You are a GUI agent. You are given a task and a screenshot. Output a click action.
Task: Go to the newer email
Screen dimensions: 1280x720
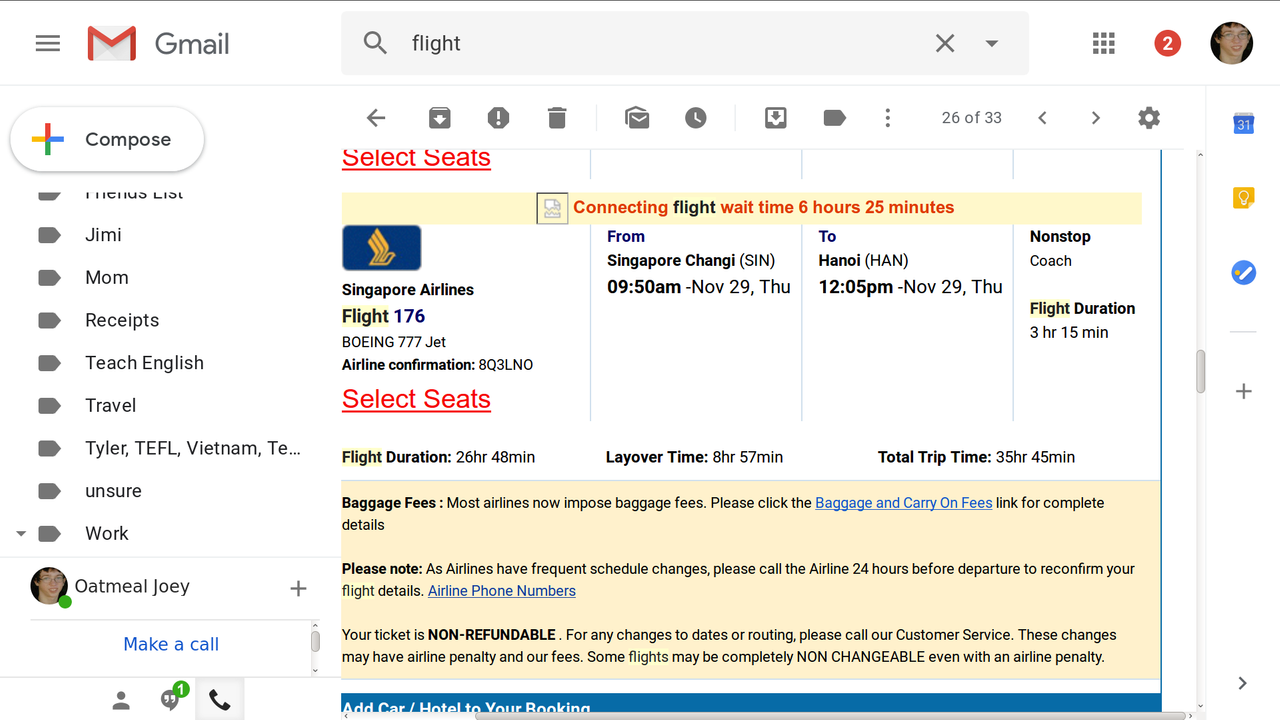(x=1042, y=118)
